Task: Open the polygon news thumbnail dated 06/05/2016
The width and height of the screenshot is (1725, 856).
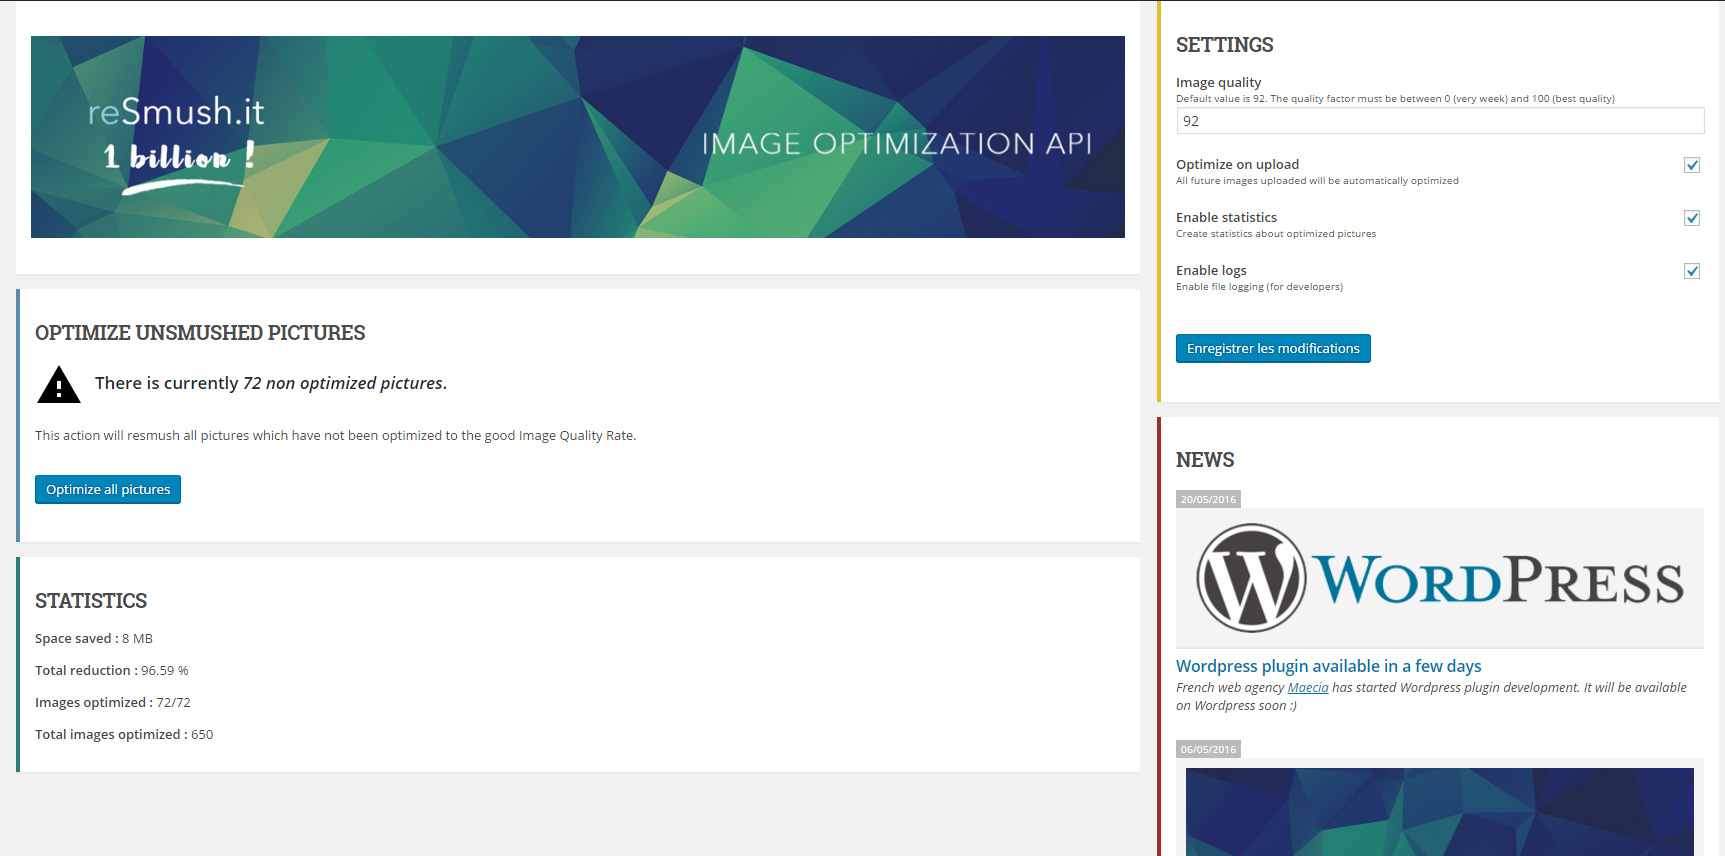Action: click(x=1439, y=811)
